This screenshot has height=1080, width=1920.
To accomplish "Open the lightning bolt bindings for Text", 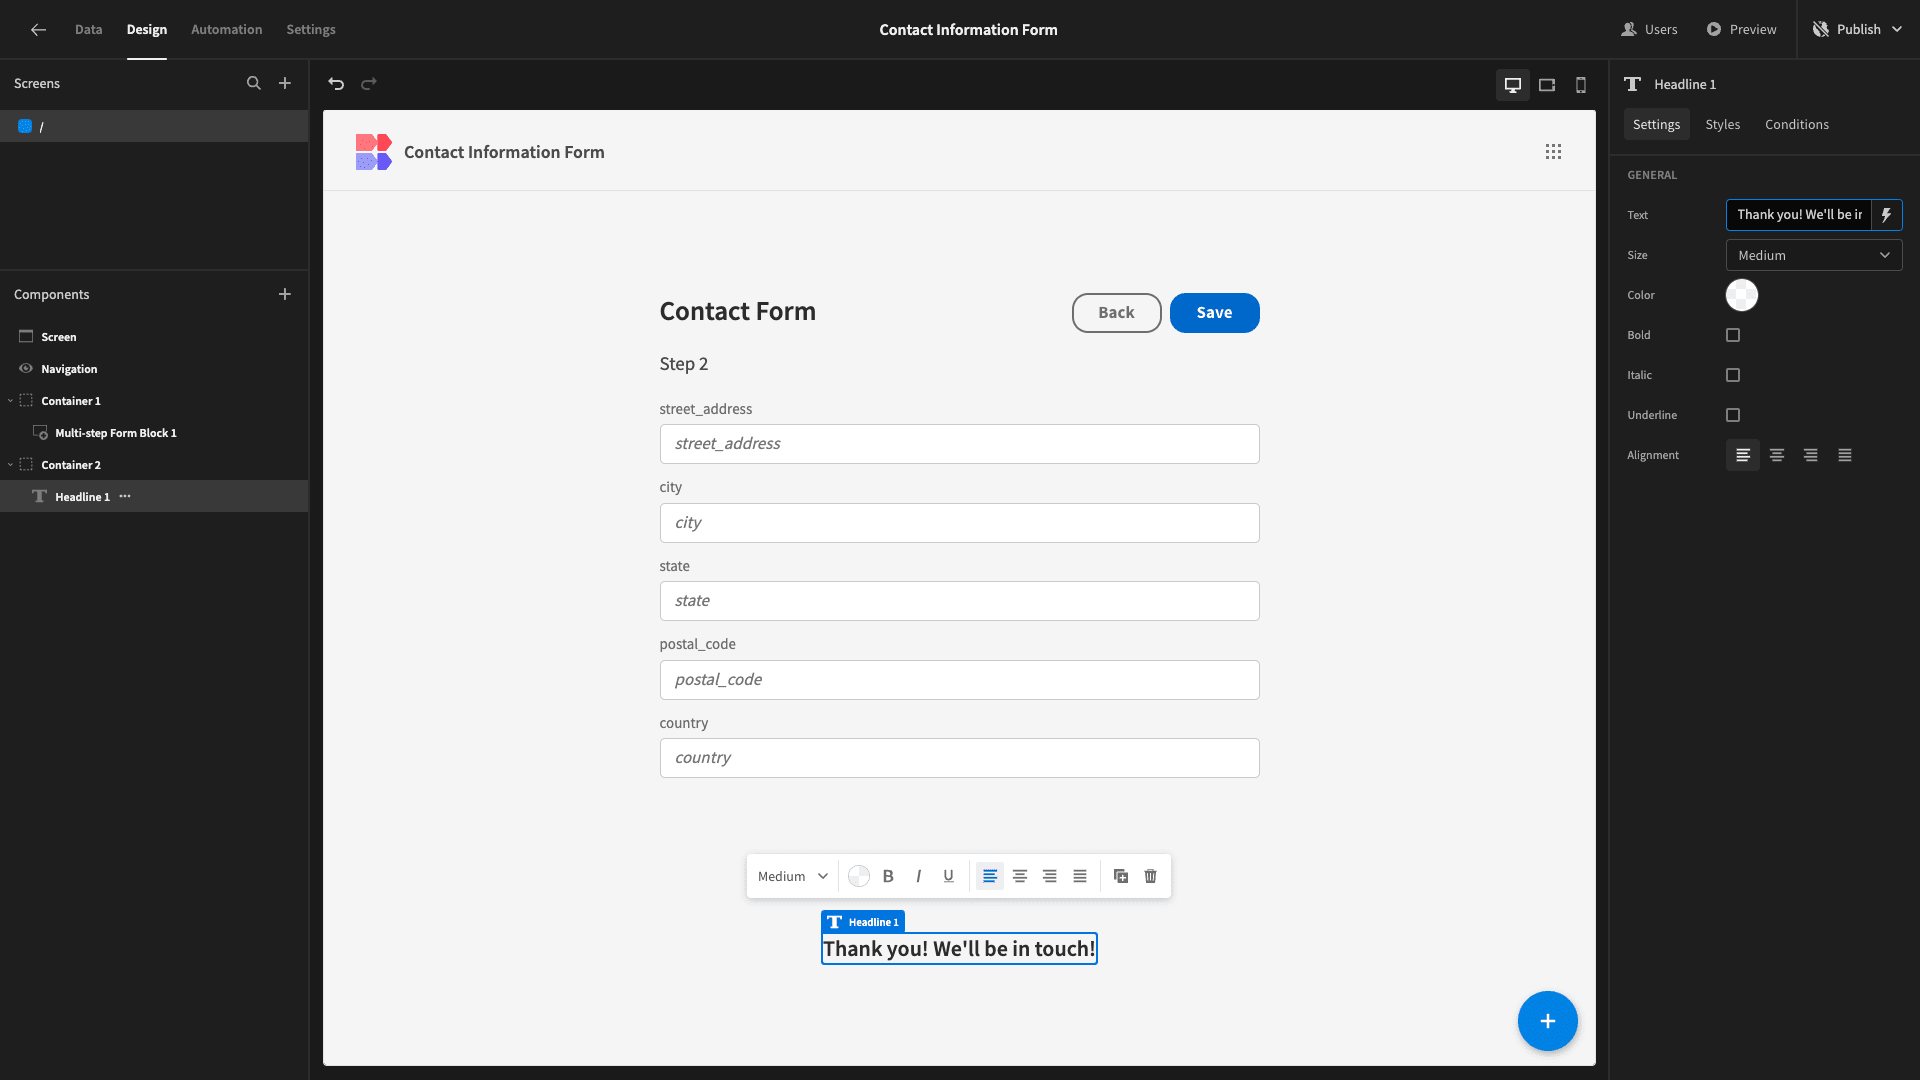I will [x=1886, y=215].
